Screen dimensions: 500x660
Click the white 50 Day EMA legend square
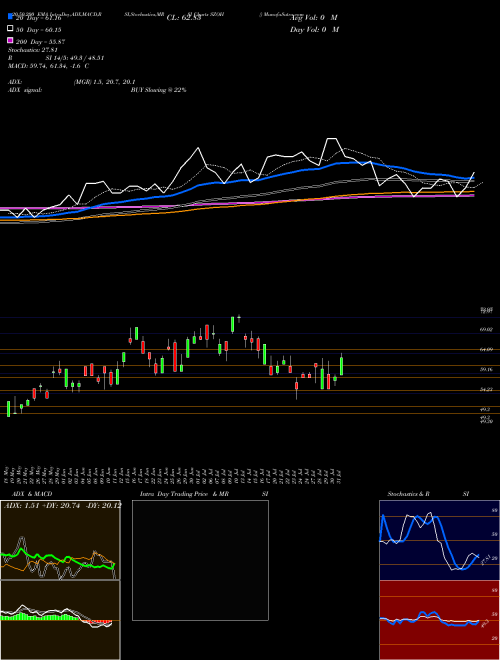click(11, 28)
